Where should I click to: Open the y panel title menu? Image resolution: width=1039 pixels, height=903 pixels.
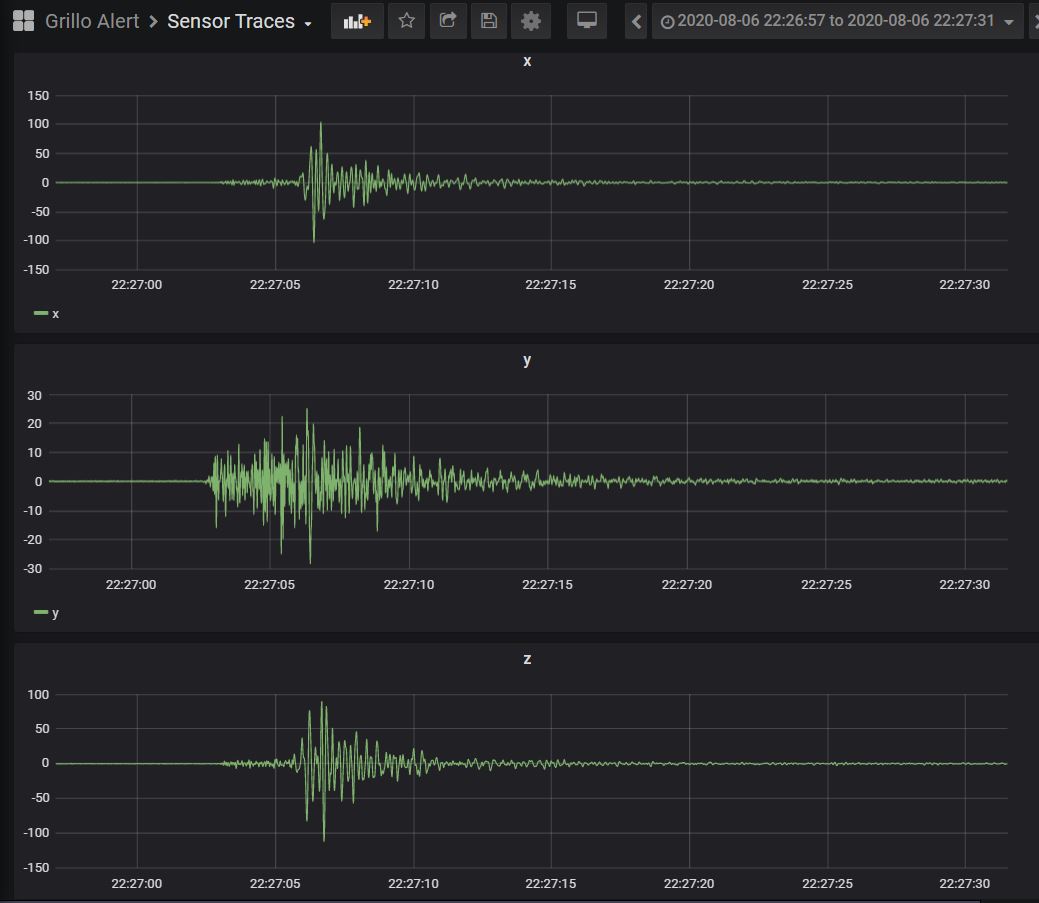[527, 361]
